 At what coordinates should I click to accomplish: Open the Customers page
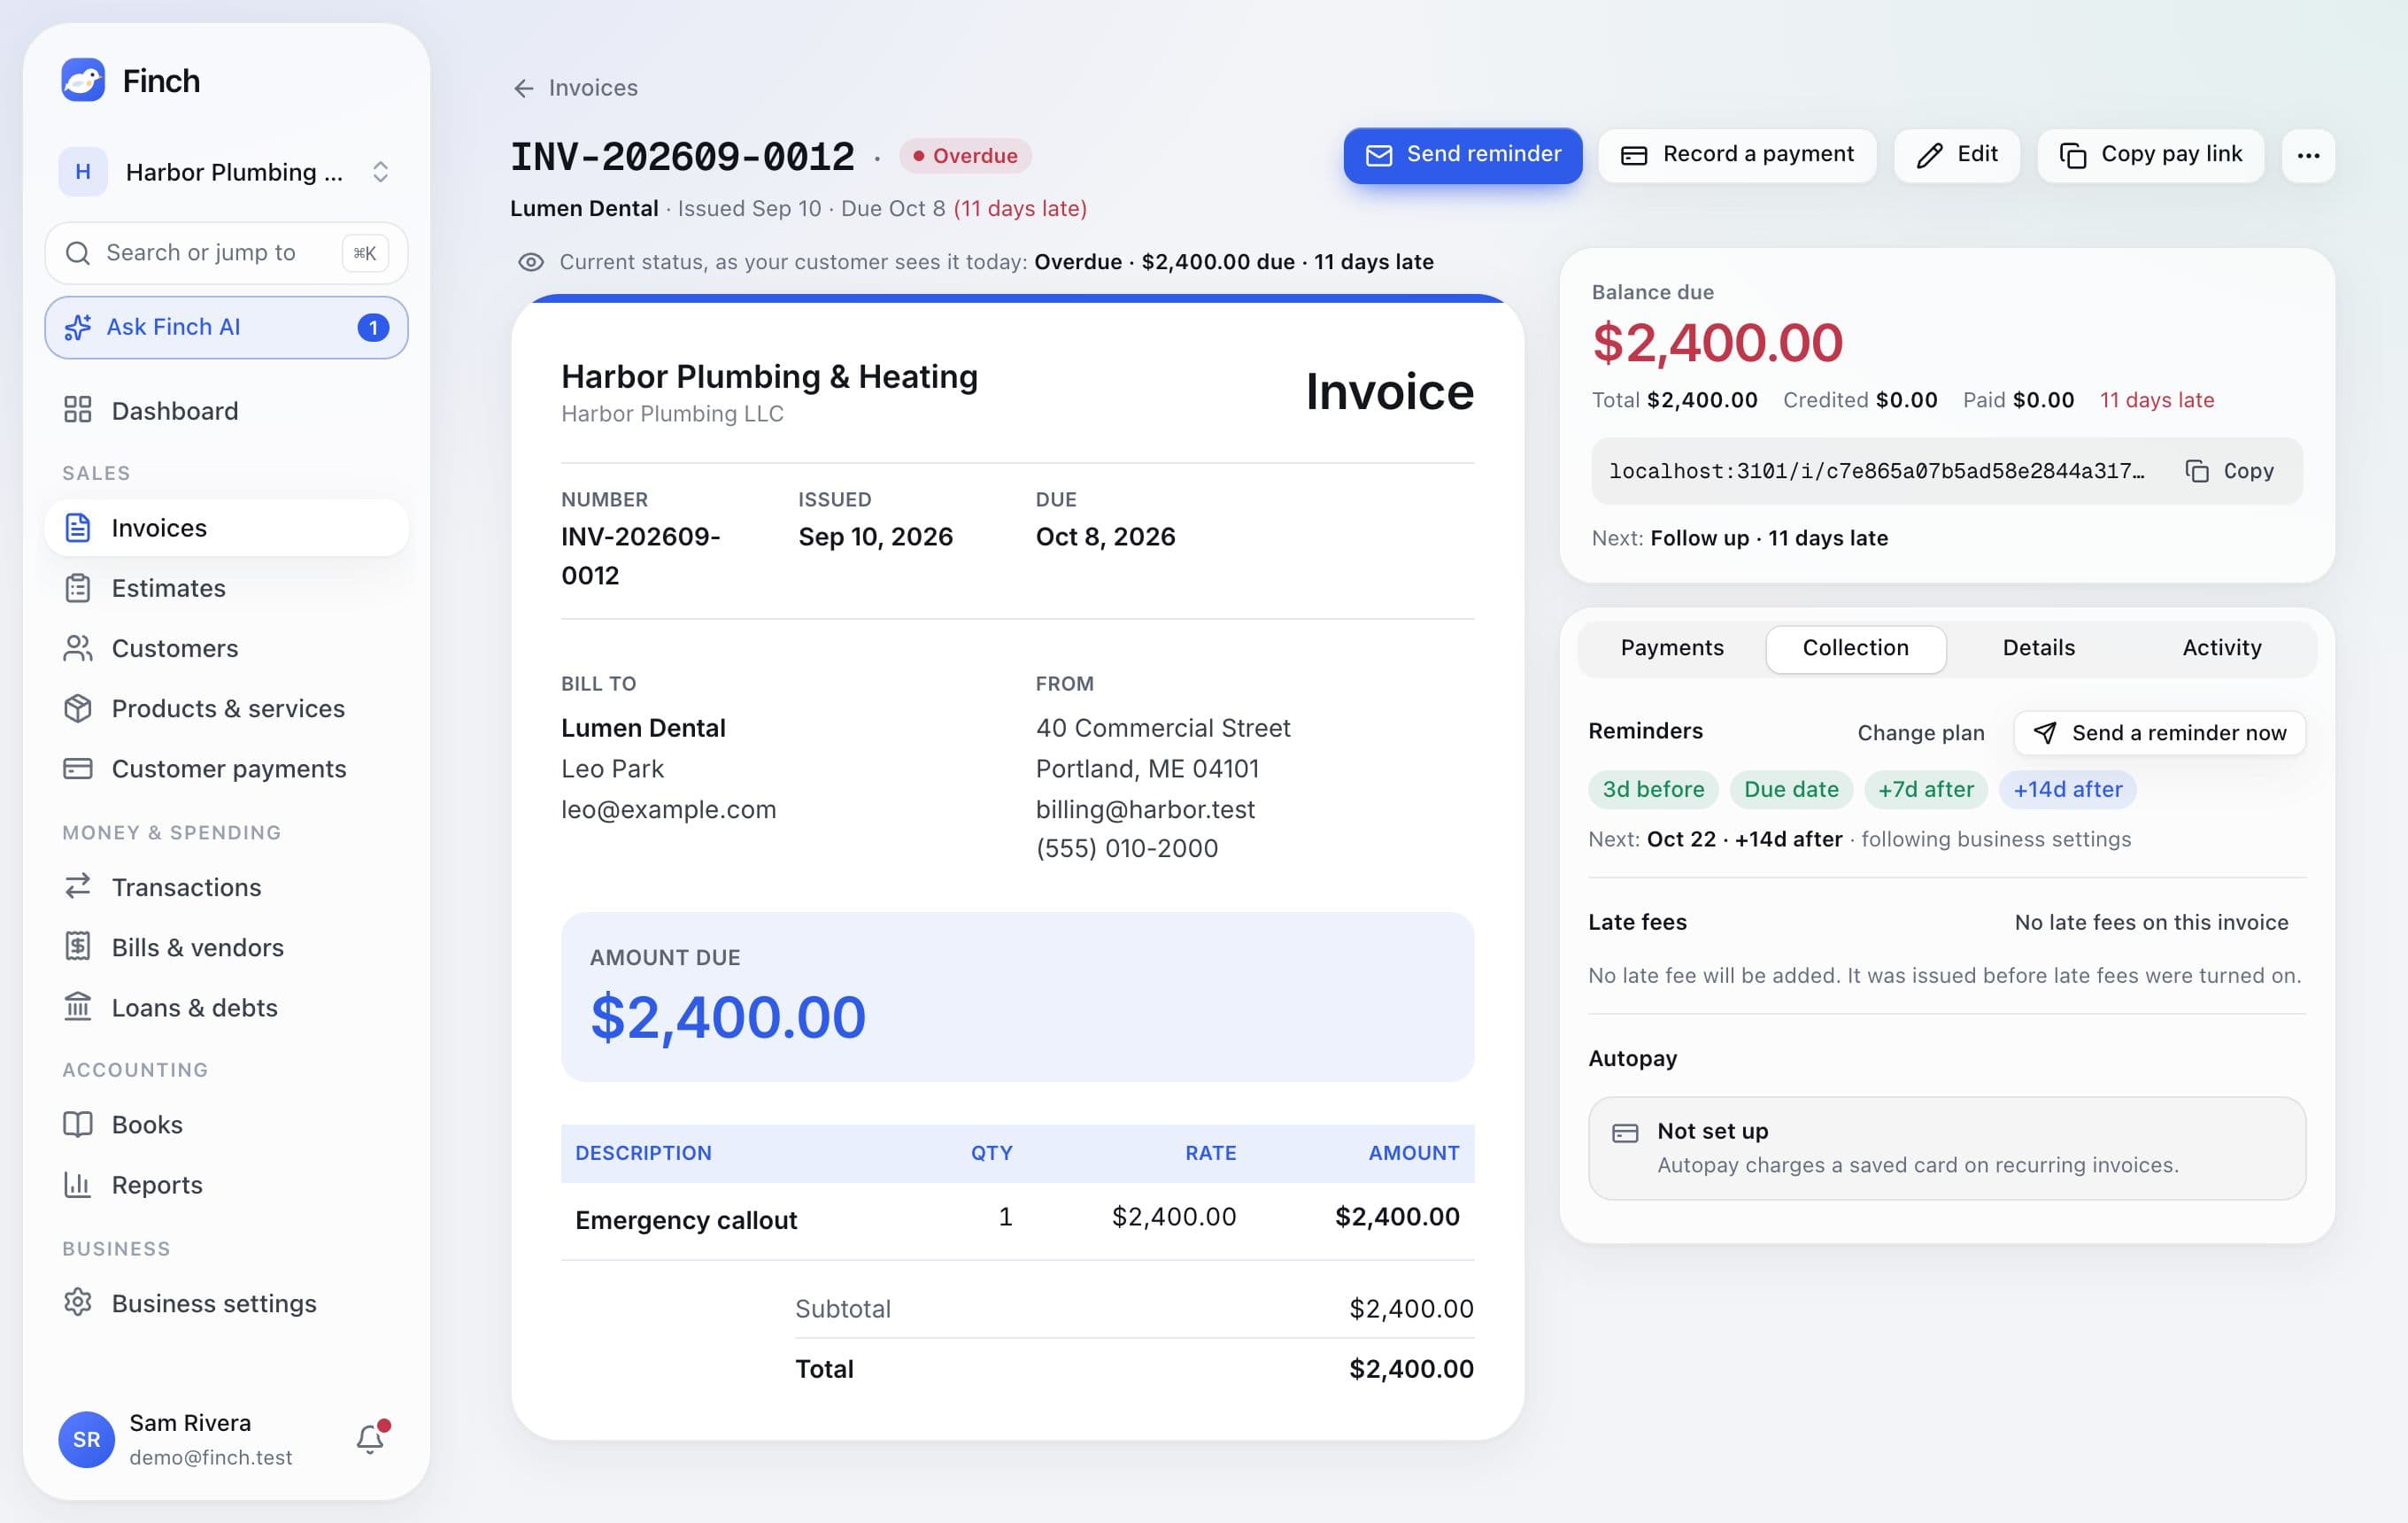(226, 648)
